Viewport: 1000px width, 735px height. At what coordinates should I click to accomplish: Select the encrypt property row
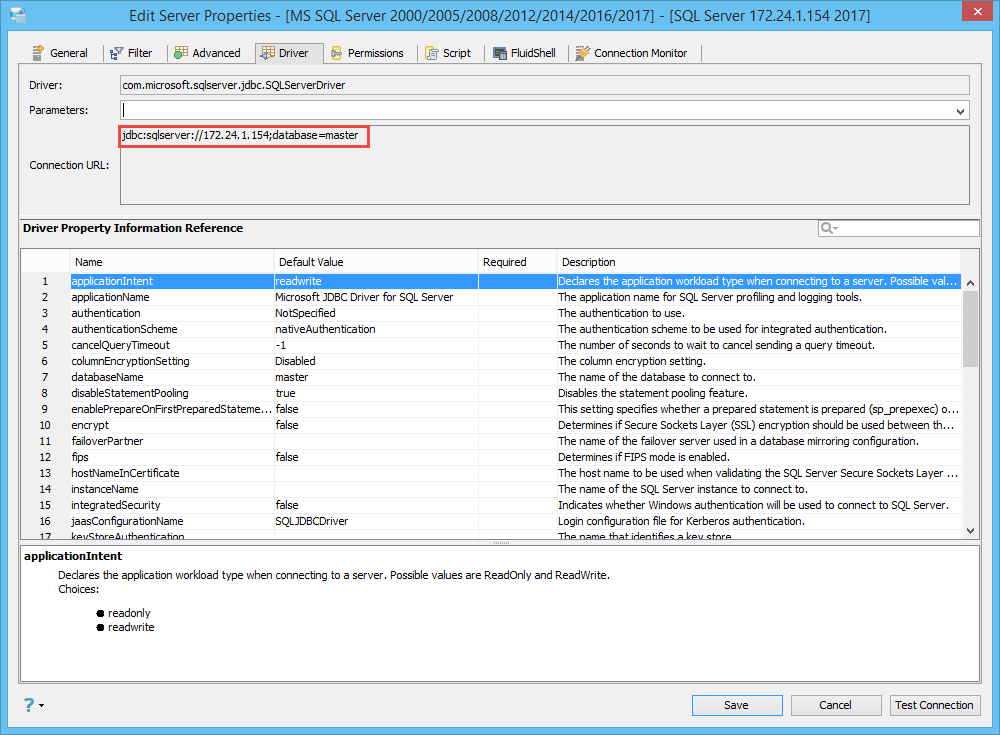pyautogui.click(x=491, y=425)
